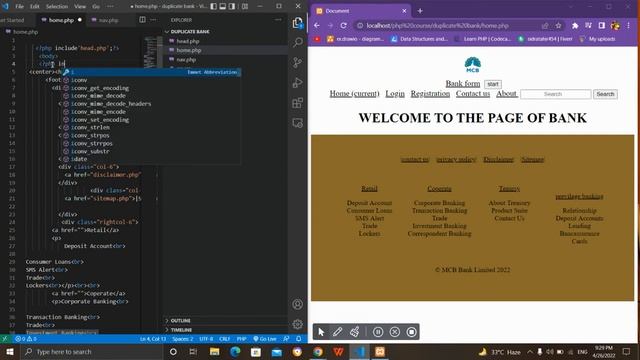640x360 pixels.
Task: Open the Manage gear menu in VS Code
Action: [298, 324]
